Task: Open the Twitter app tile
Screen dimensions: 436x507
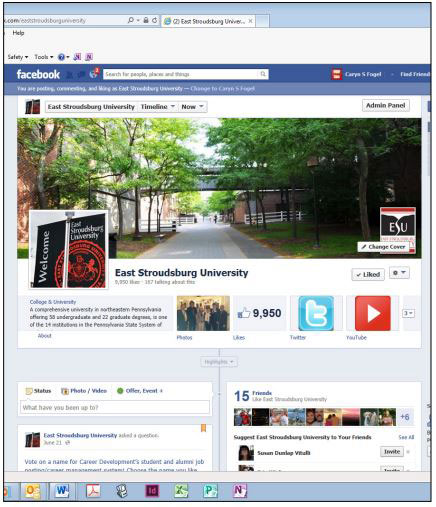Action: click(x=316, y=313)
